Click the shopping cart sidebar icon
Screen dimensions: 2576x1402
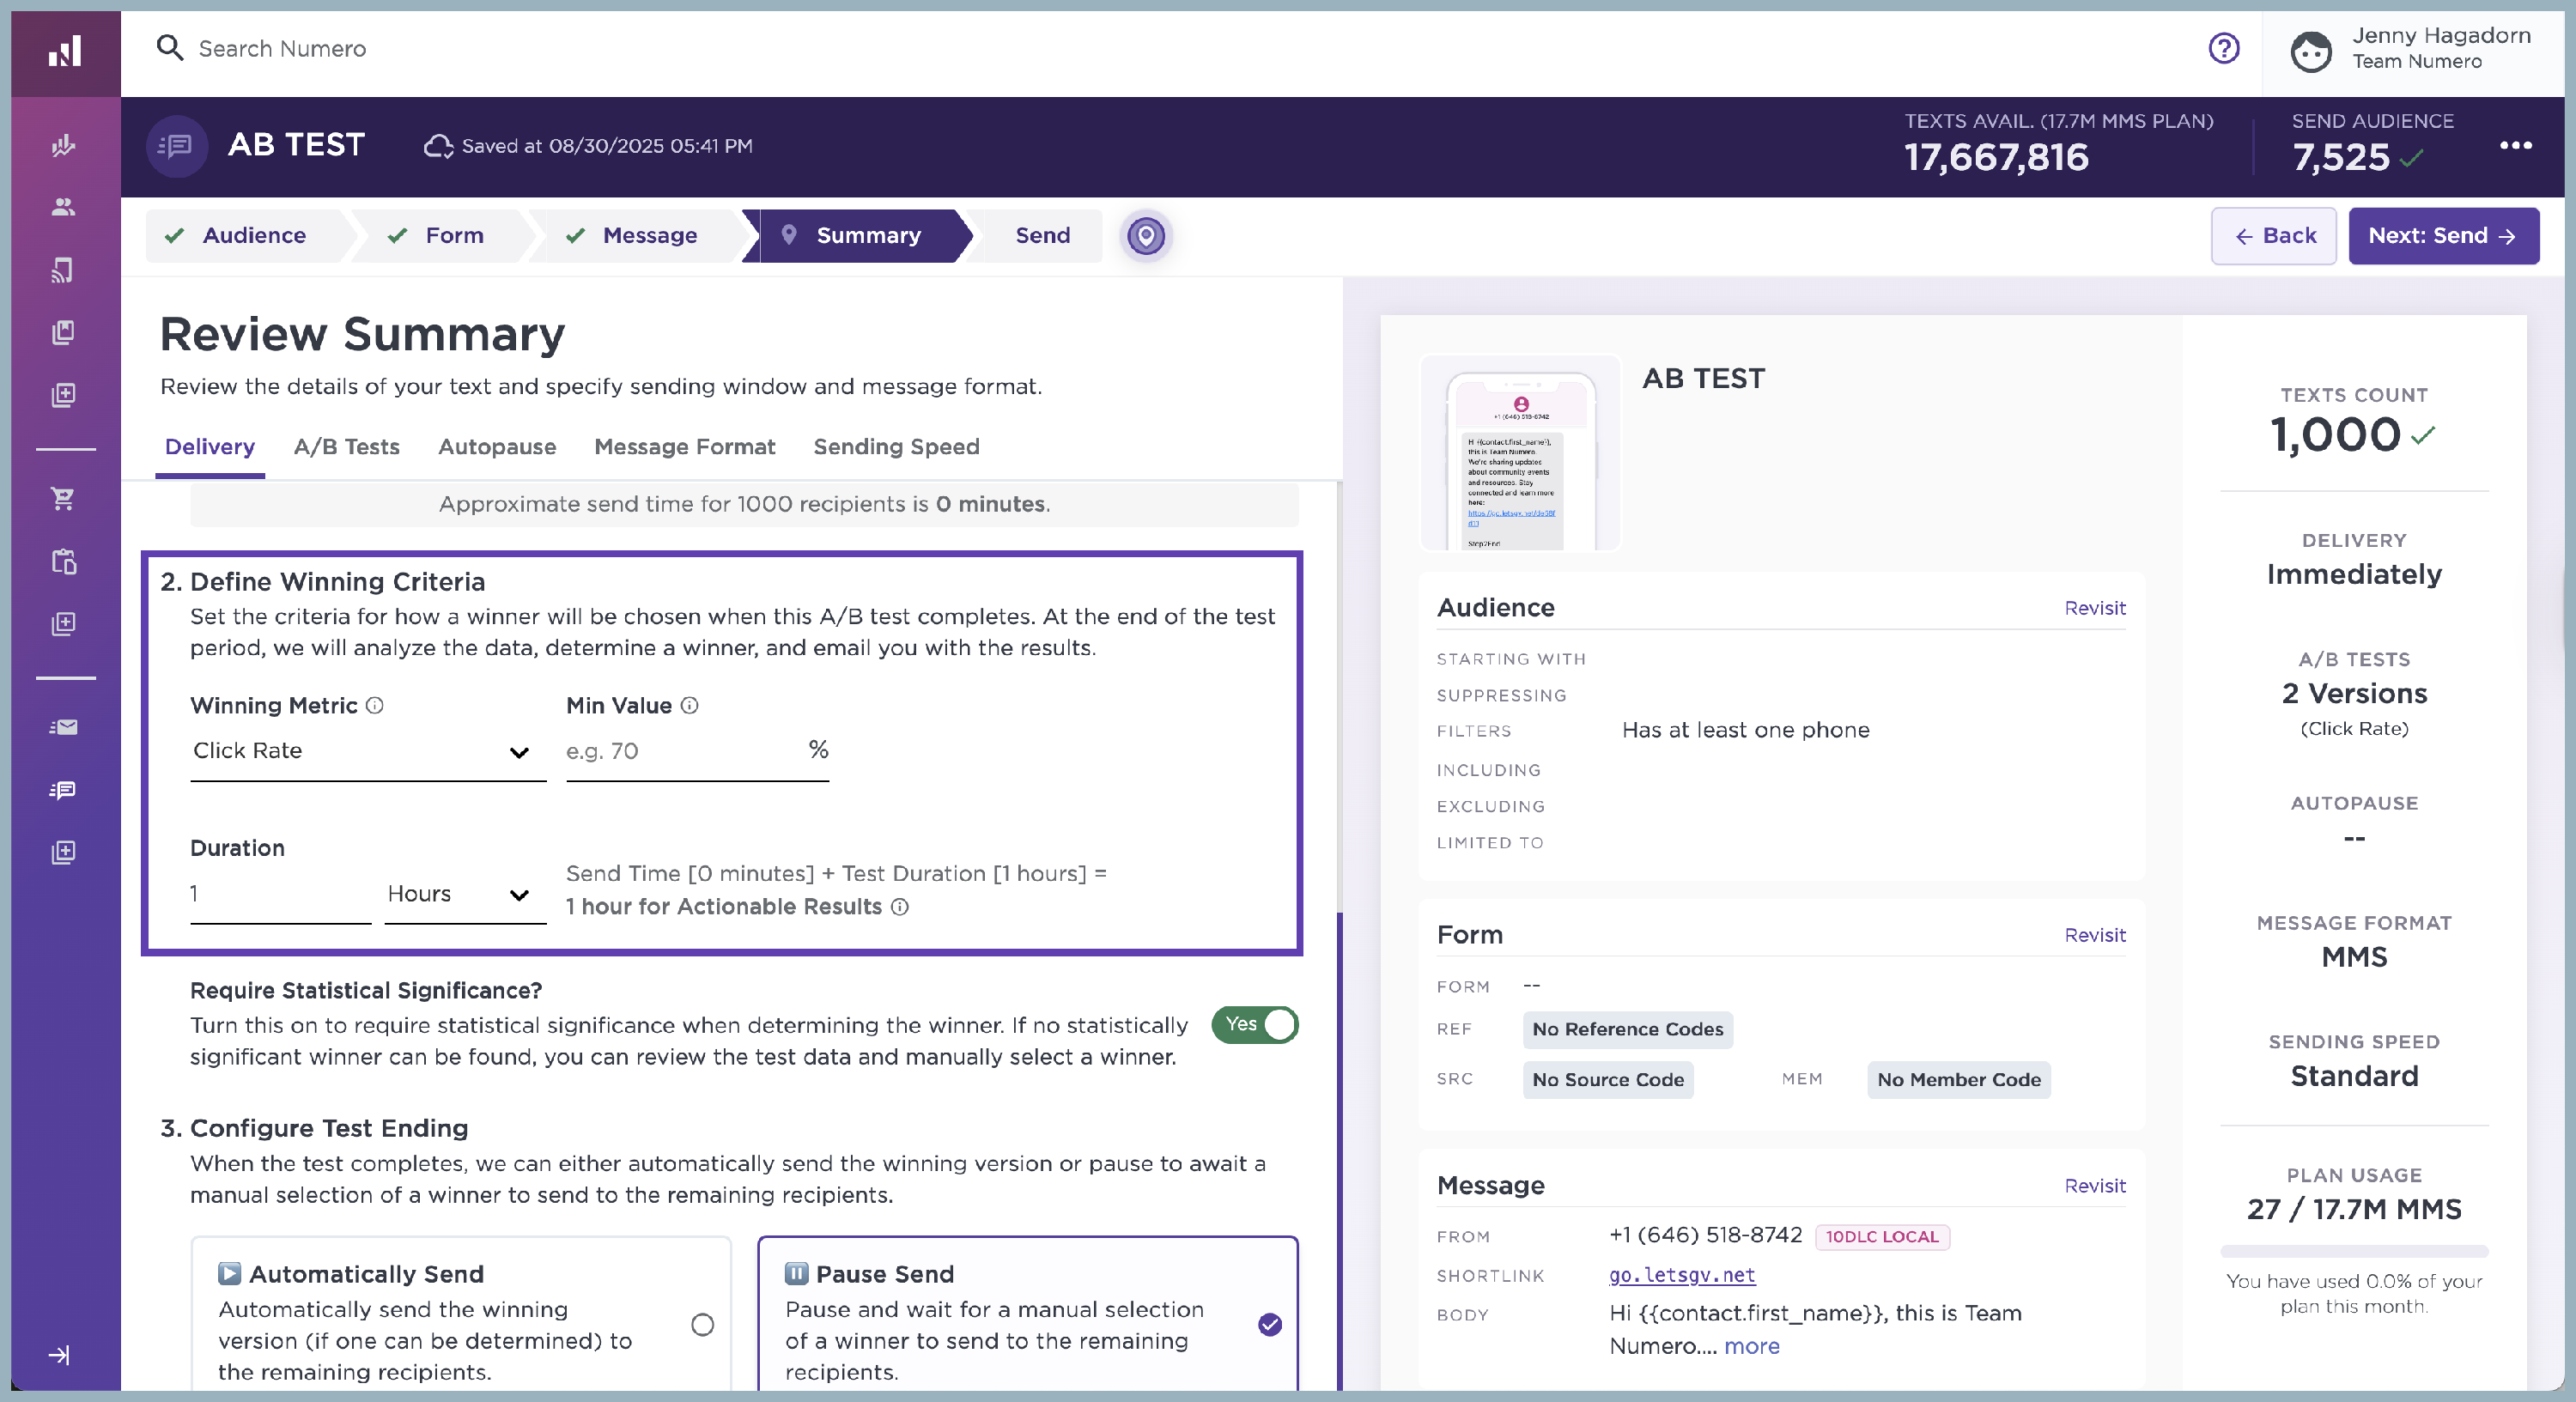click(63, 498)
